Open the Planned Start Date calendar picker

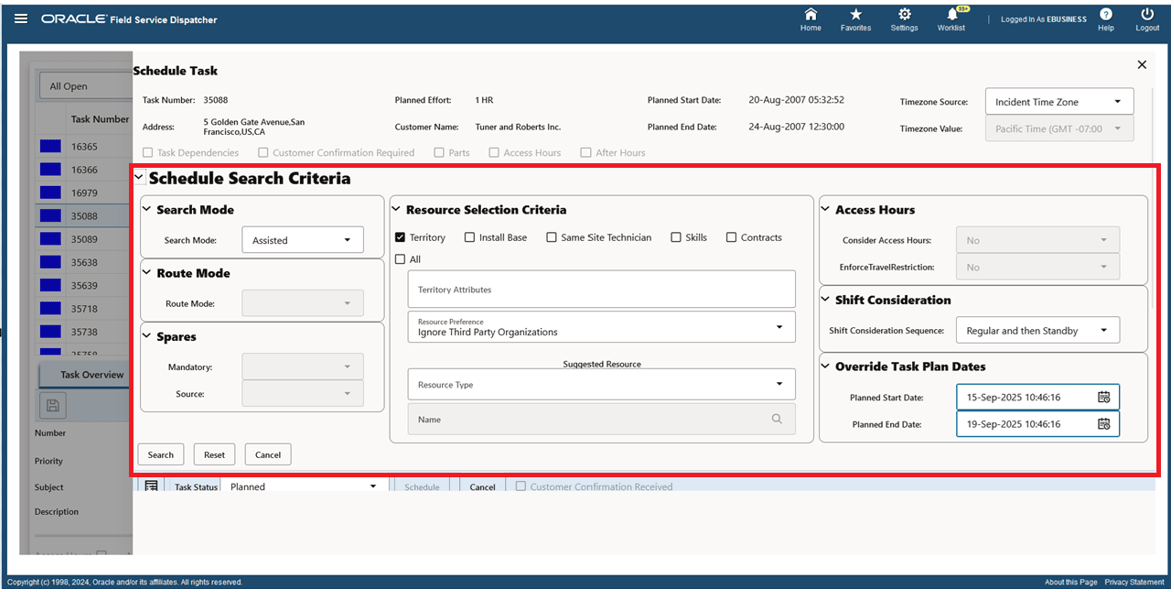coord(1105,397)
